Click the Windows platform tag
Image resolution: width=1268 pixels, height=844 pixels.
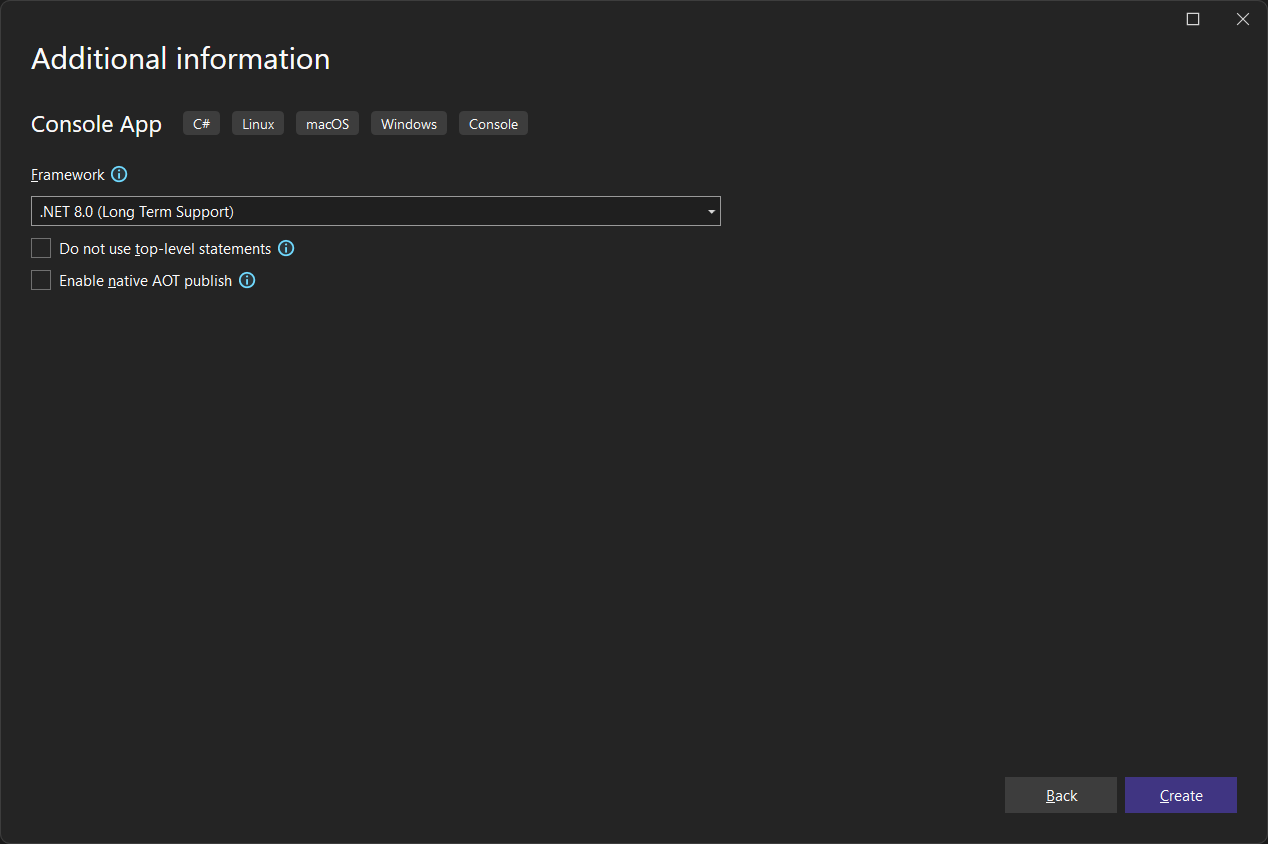click(409, 124)
